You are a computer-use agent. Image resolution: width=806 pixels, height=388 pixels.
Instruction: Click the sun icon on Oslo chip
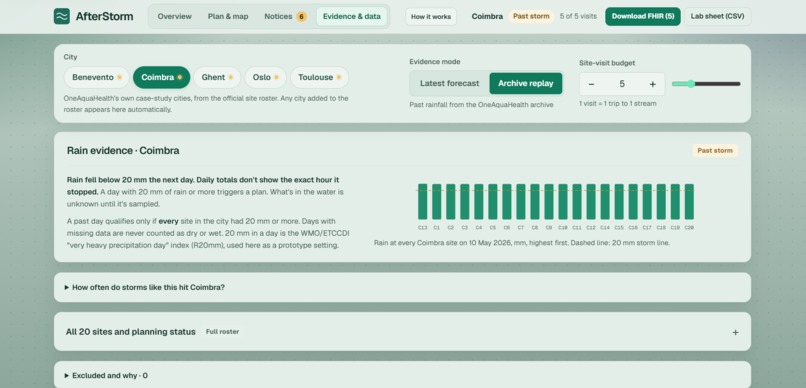coord(276,78)
